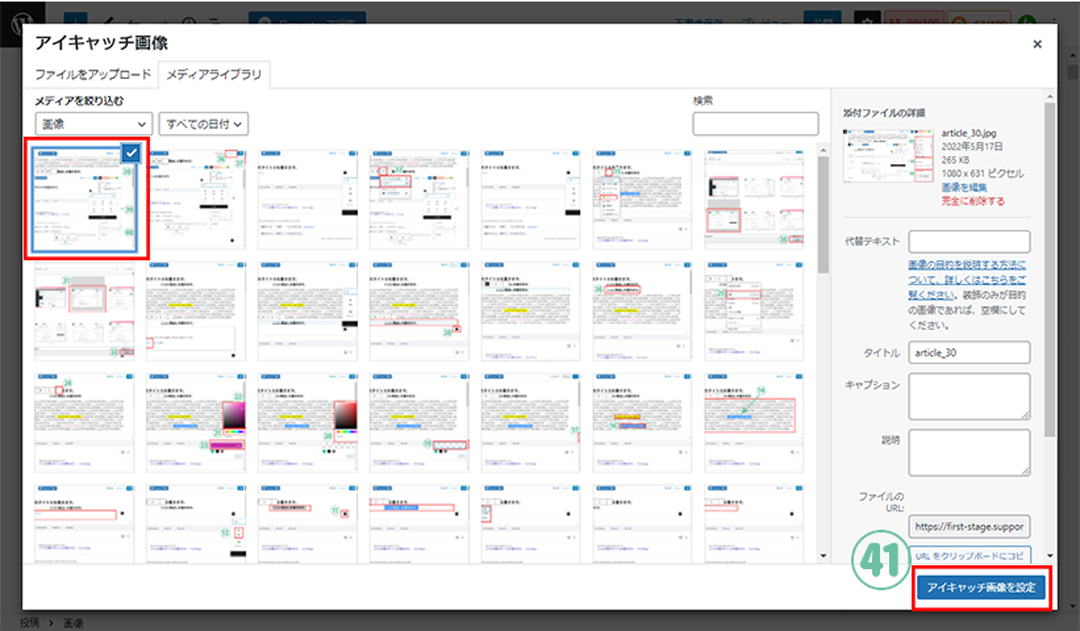
Task: Close the アイキャッチ画像 dialog with the X
Action: (1037, 44)
